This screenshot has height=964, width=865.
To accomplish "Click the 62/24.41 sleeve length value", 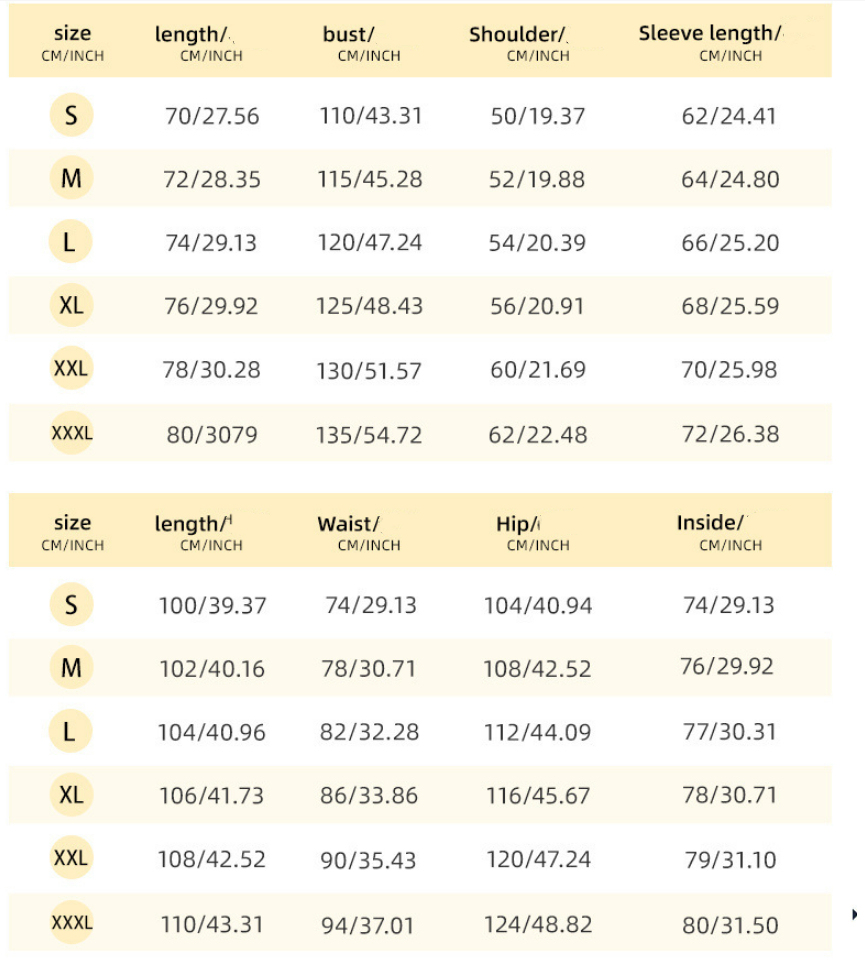I will coord(729,116).
